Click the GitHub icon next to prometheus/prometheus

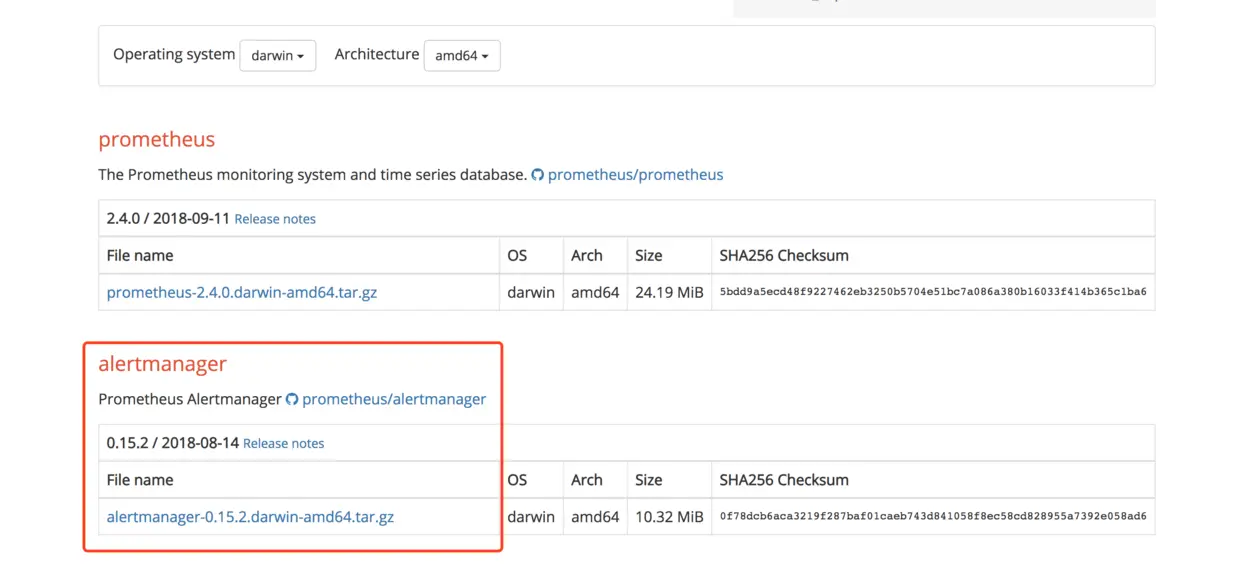tap(538, 175)
